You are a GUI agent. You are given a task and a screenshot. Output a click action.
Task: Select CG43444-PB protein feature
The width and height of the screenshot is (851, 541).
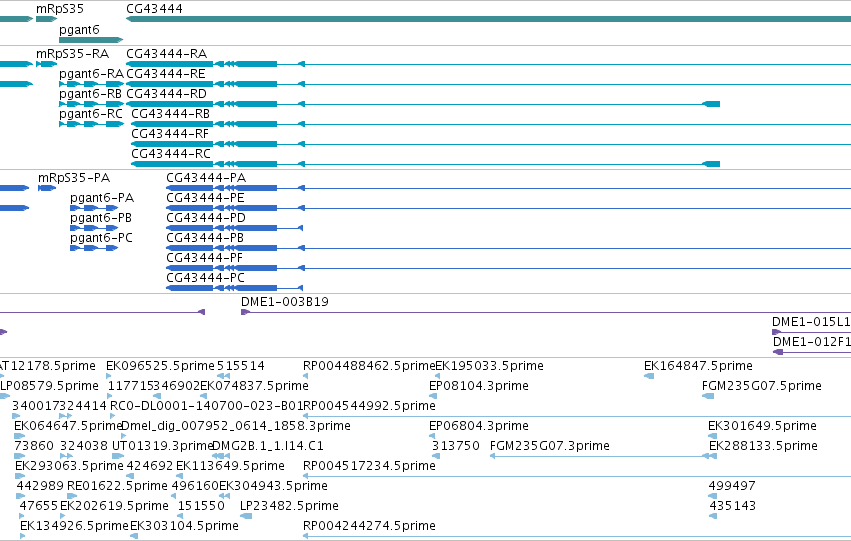[509, 249]
